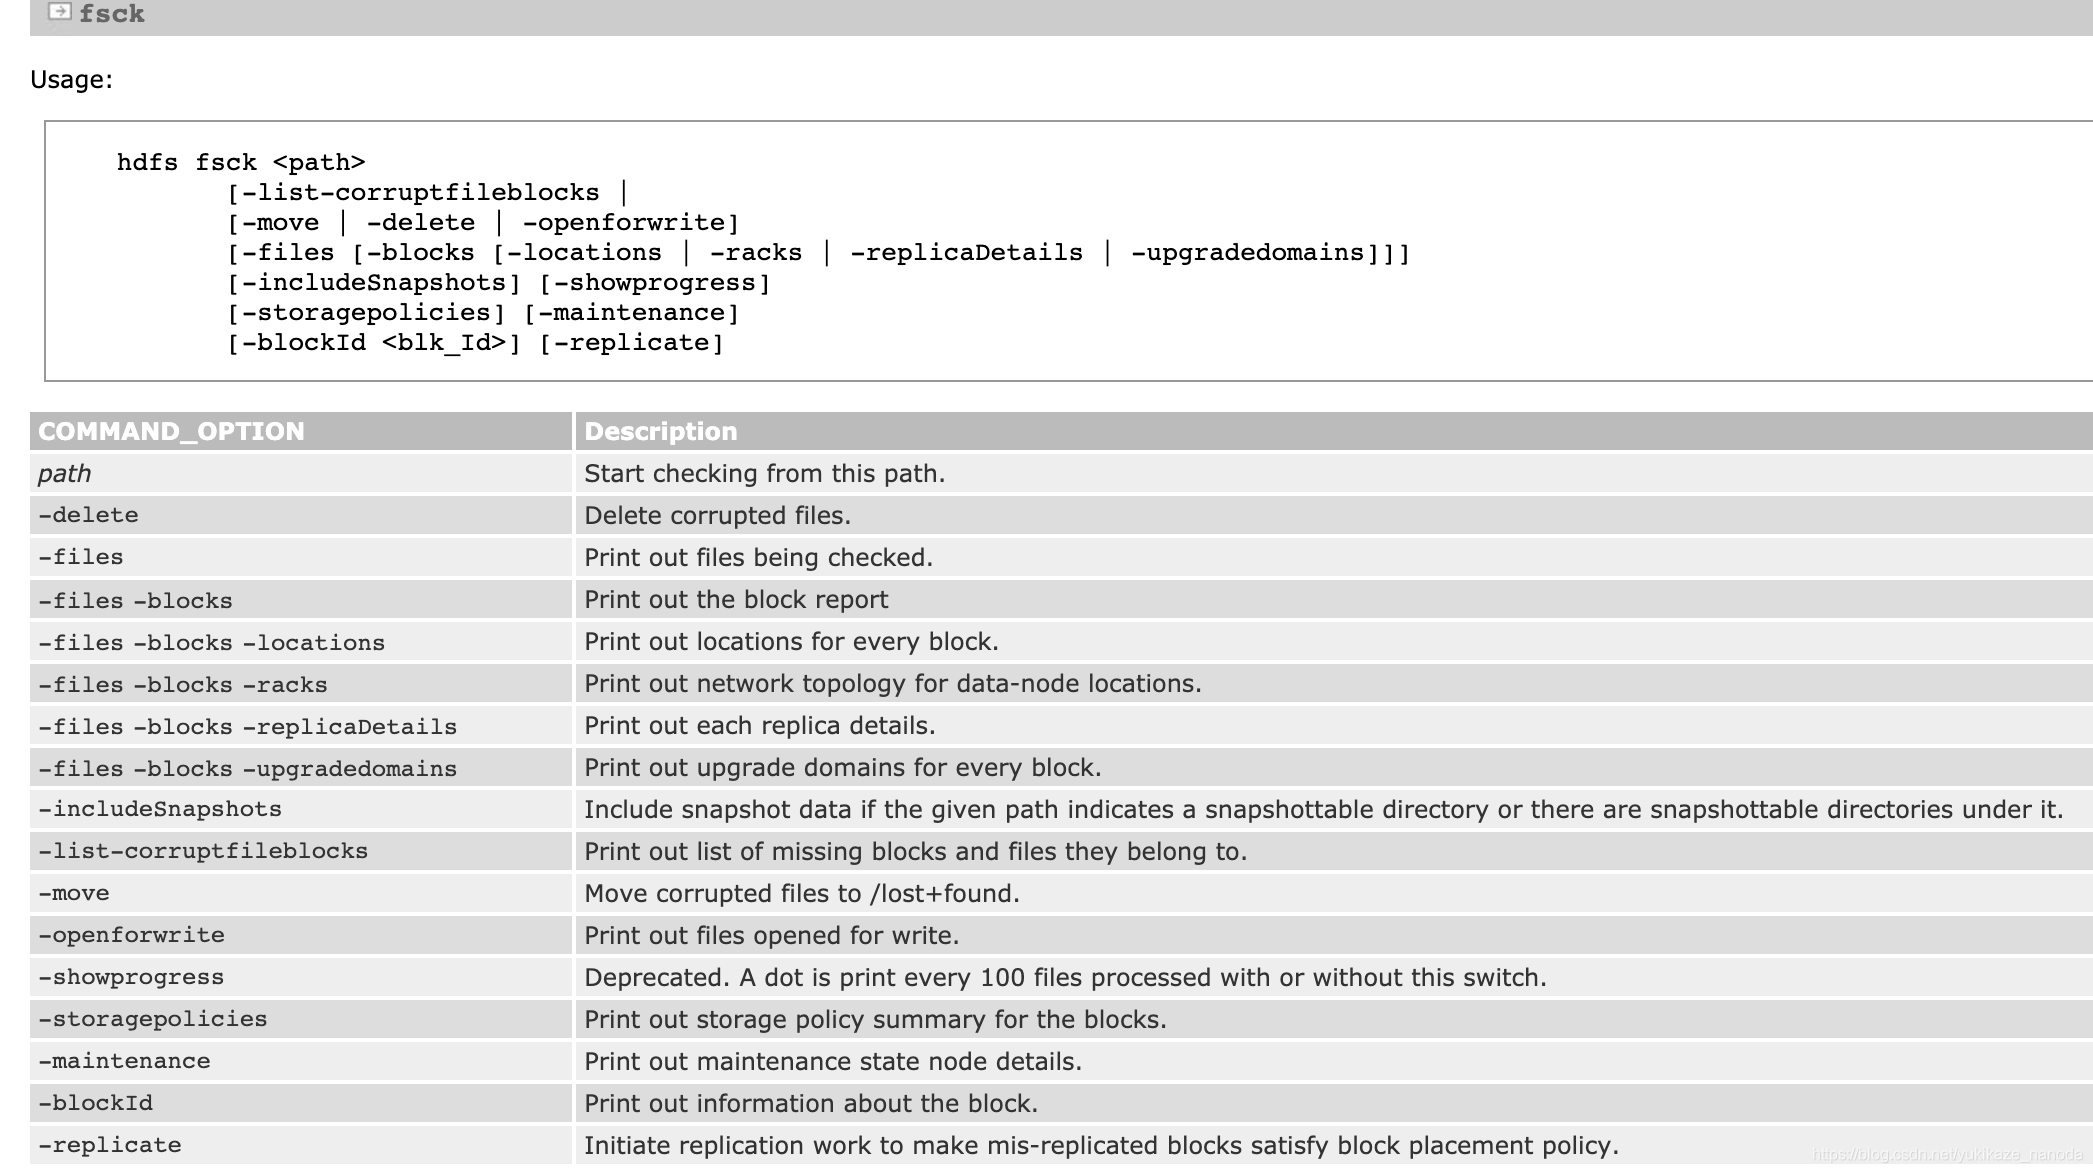The width and height of the screenshot is (2093, 1173).
Task: Click the hdfs fsck usage code box
Action: [760, 252]
